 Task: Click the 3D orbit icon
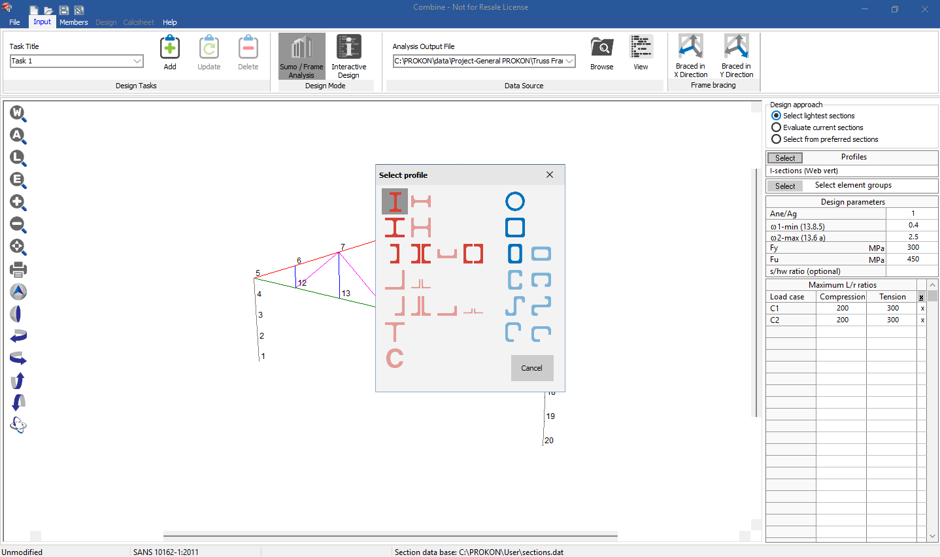(18, 425)
